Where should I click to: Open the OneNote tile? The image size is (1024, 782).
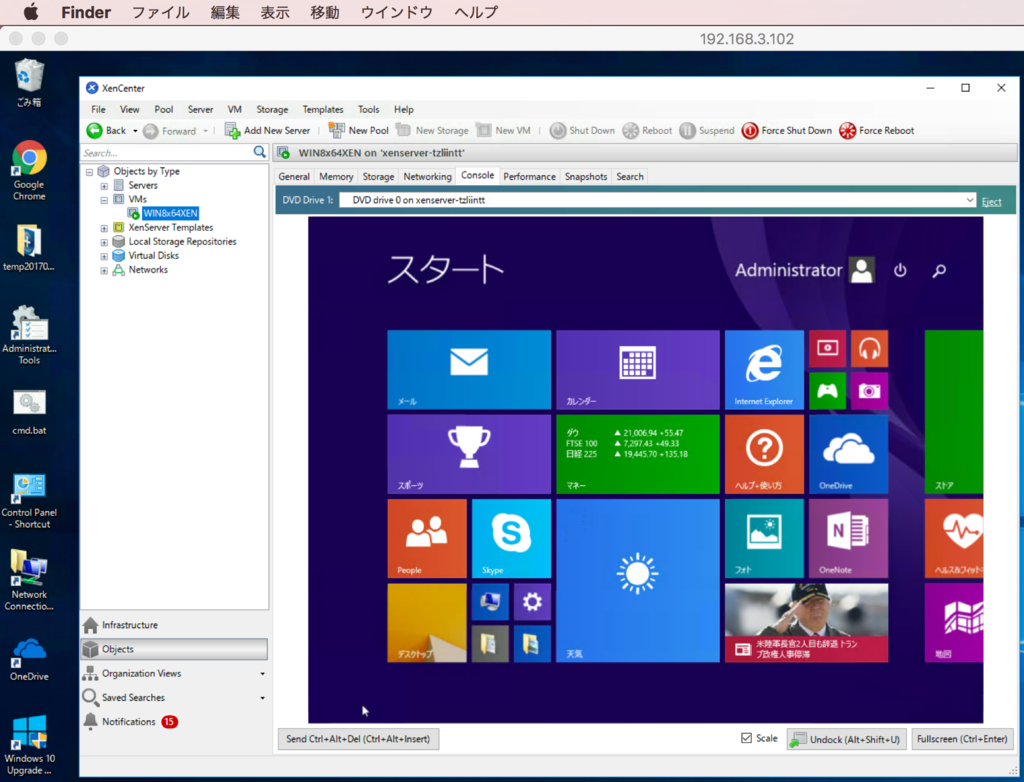click(848, 539)
